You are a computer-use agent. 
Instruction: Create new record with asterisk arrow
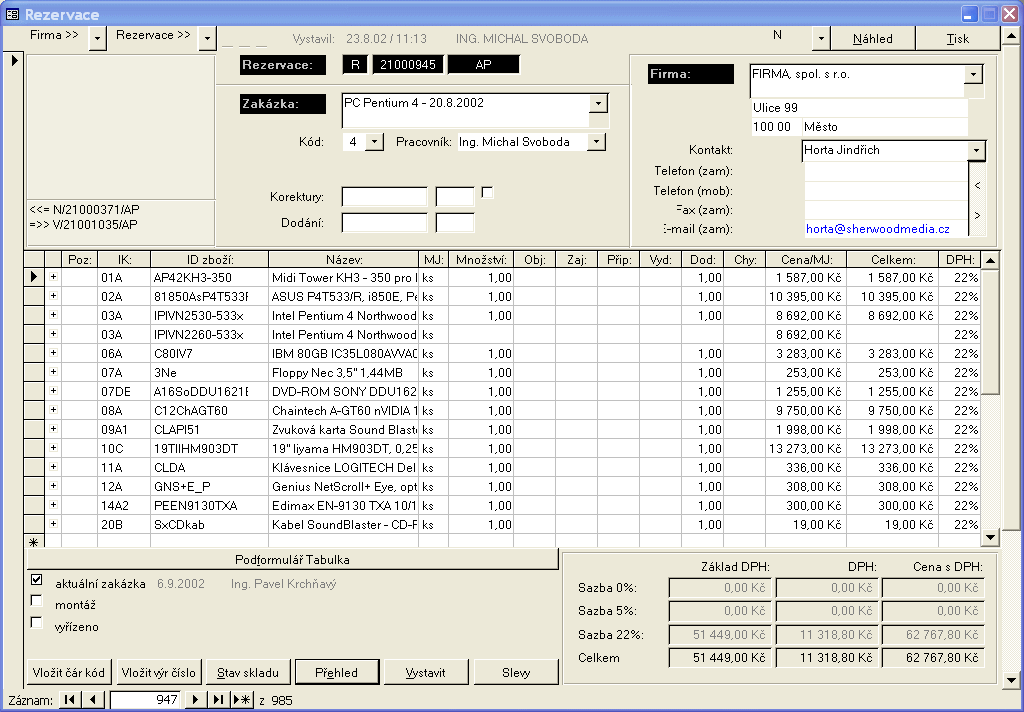click(242, 700)
